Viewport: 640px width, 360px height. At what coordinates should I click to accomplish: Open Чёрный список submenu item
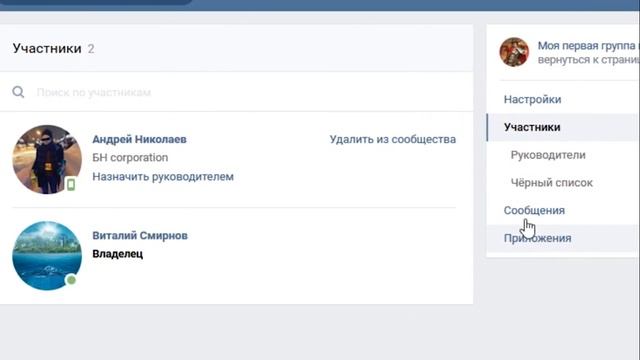pos(551,183)
